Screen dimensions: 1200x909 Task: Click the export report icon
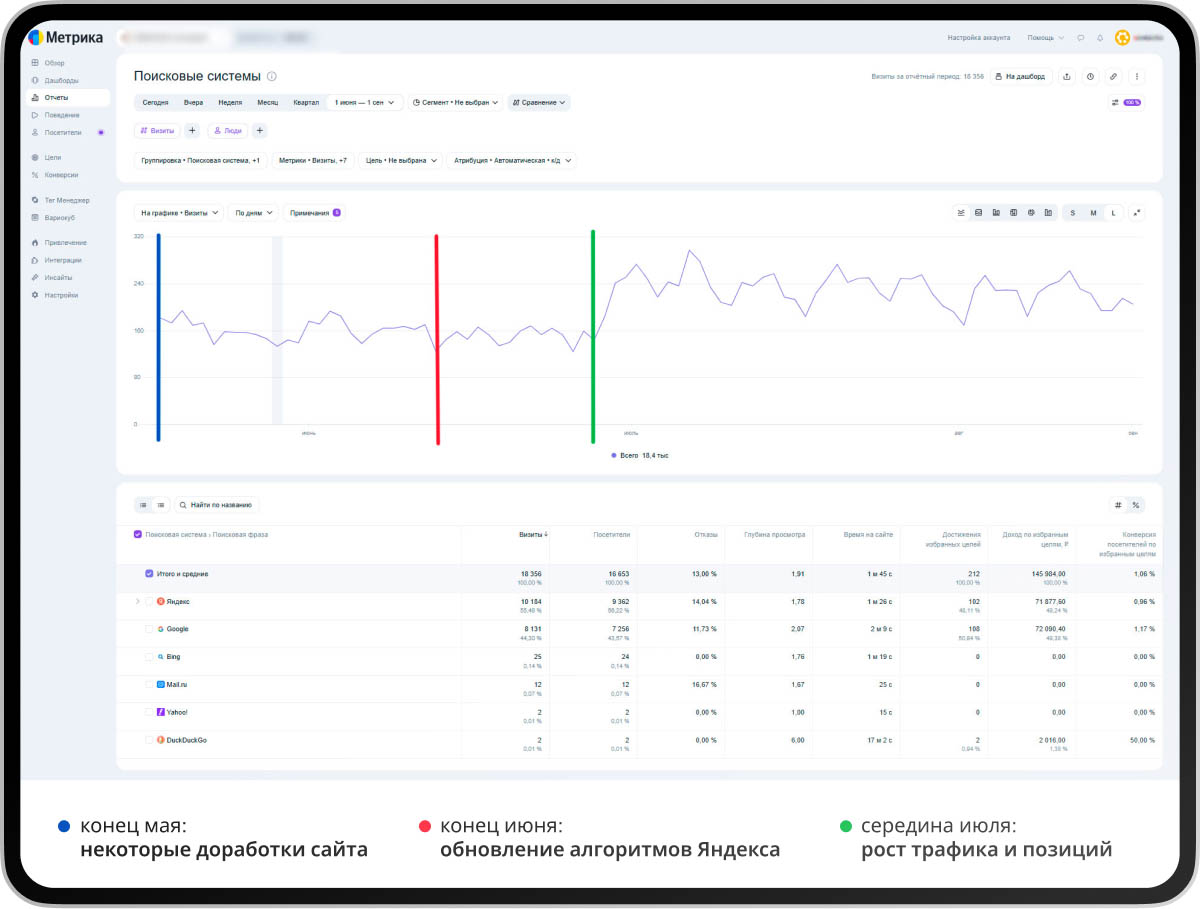[x=1067, y=76]
